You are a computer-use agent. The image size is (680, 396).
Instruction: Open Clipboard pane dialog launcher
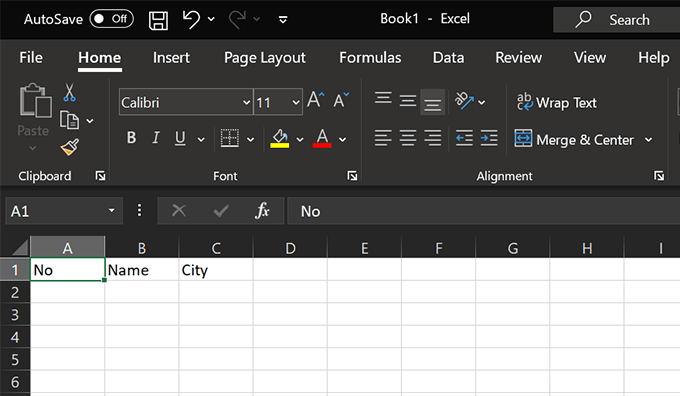click(x=101, y=176)
